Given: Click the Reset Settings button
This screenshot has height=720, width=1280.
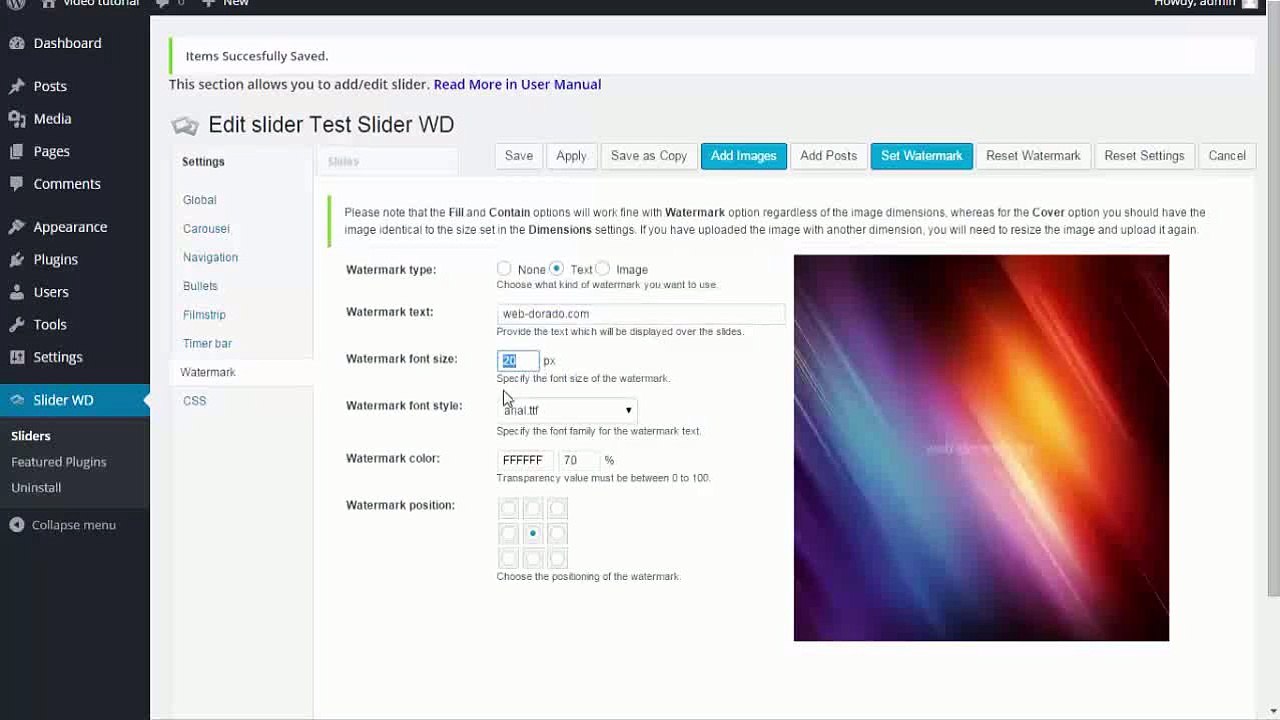Looking at the screenshot, I should point(1144,156).
